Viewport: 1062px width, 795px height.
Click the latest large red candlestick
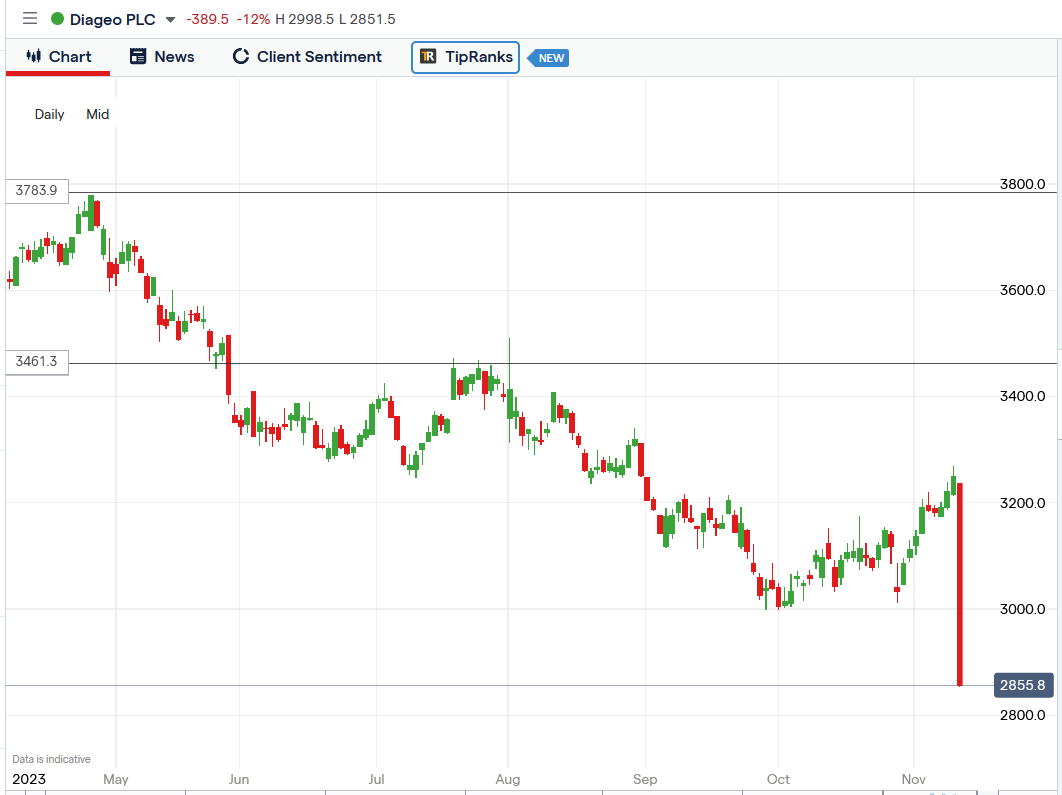(960, 584)
